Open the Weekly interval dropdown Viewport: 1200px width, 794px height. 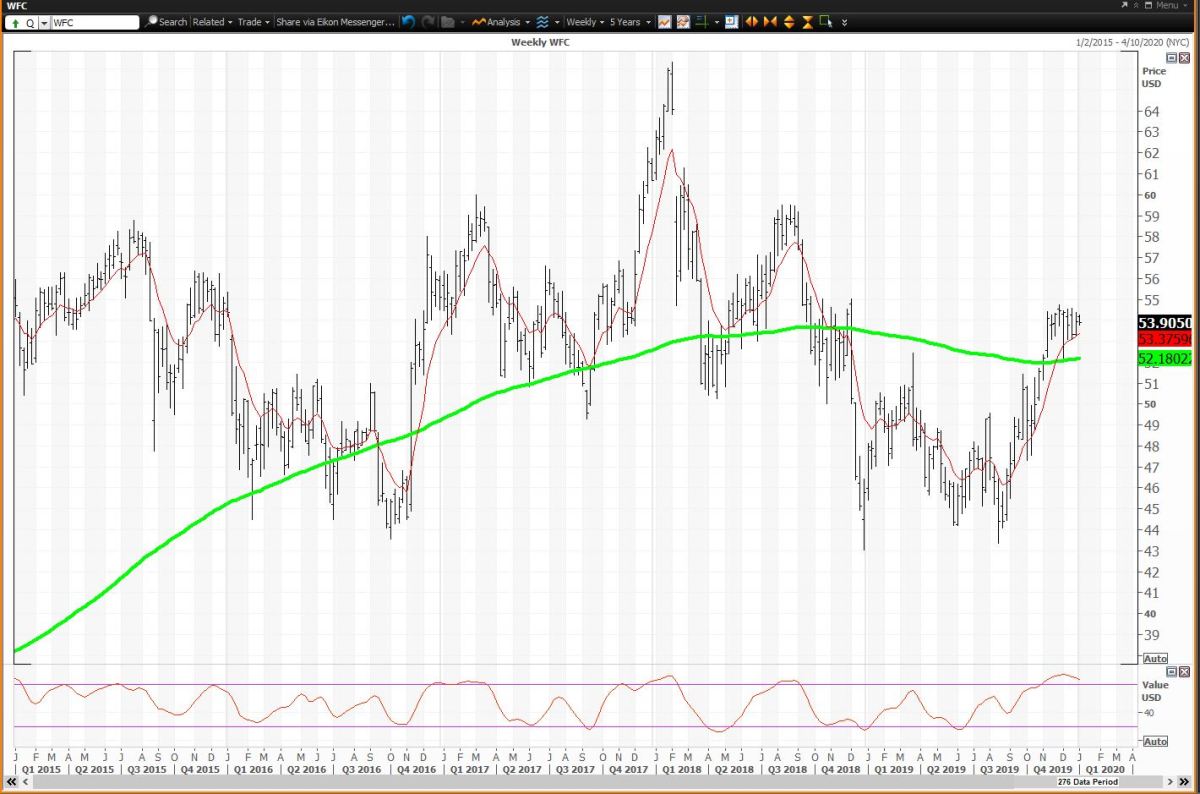[585, 22]
